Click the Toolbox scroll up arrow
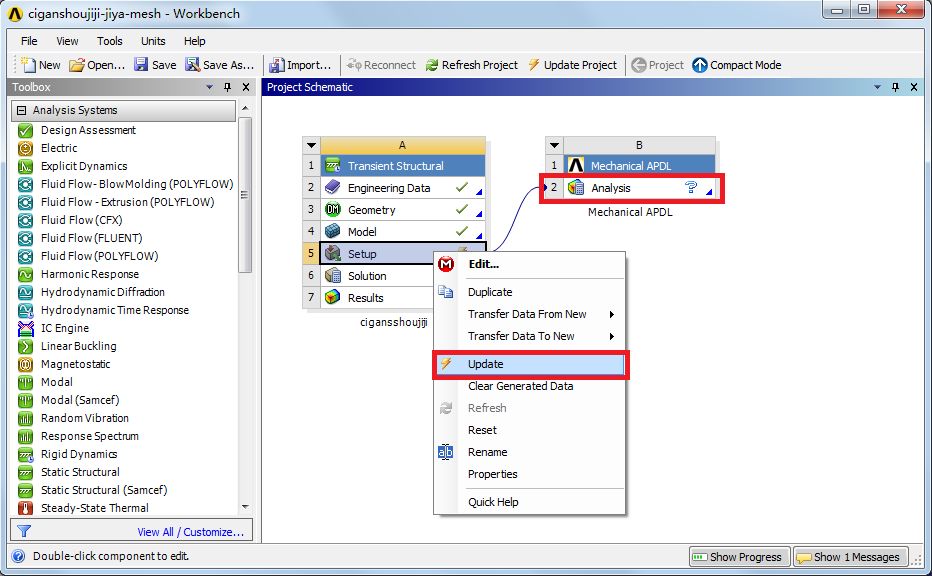 (245, 108)
